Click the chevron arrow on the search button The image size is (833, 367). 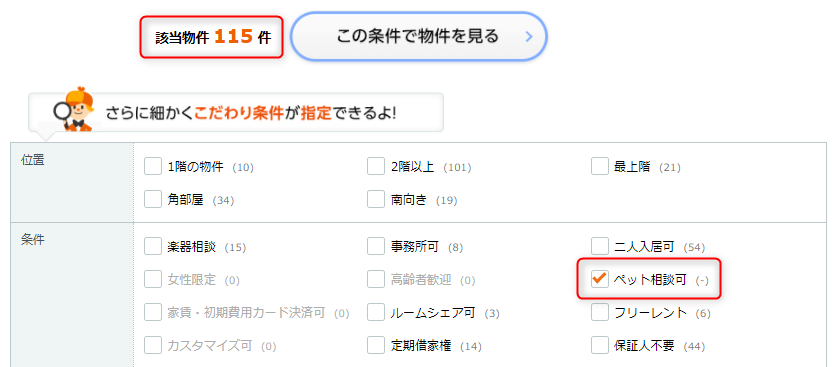click(528, 37)
